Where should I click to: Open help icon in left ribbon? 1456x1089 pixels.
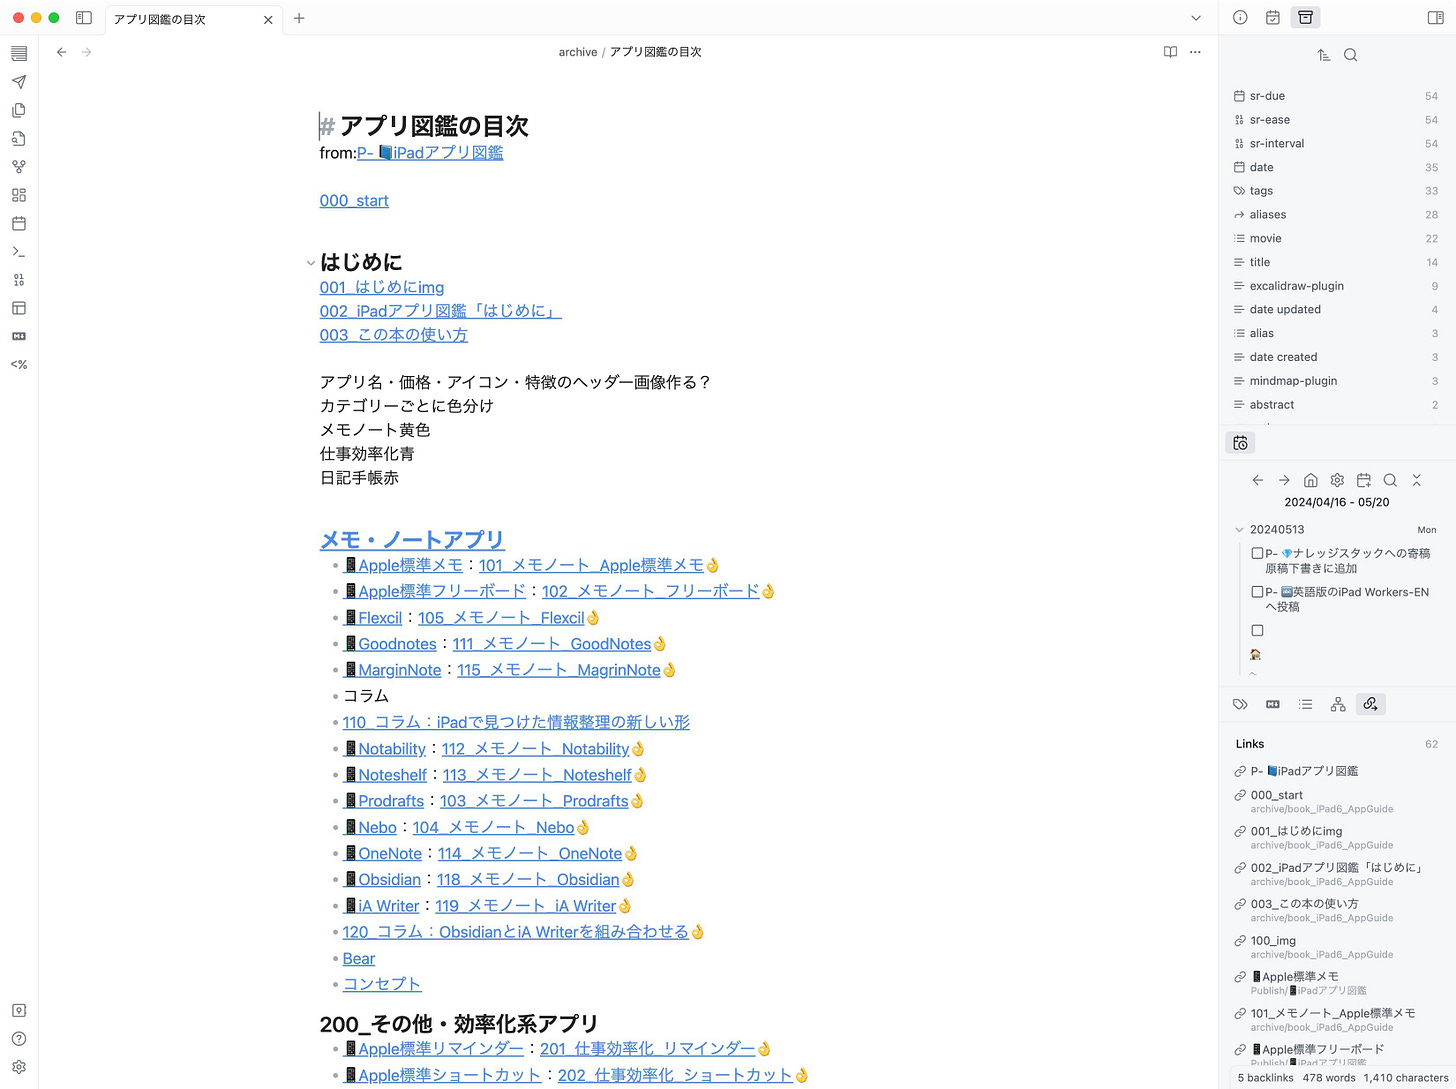point(19,1039)
